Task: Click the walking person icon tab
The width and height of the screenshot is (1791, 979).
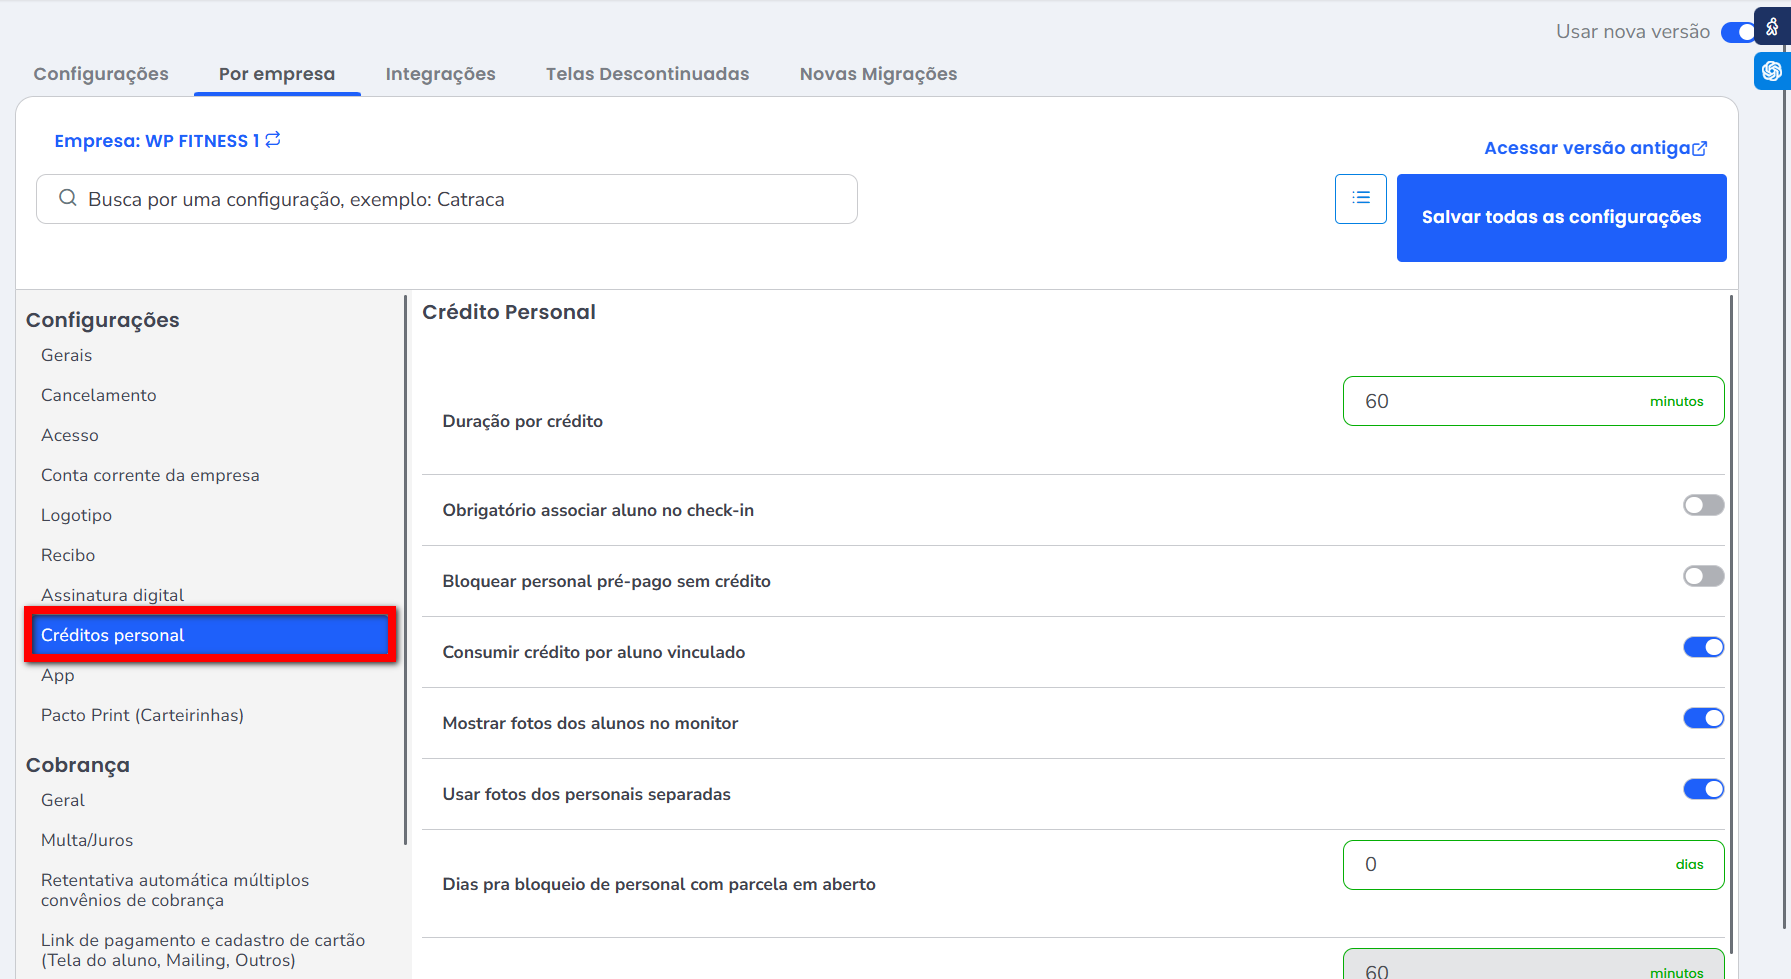Action: coord(1772,27)
